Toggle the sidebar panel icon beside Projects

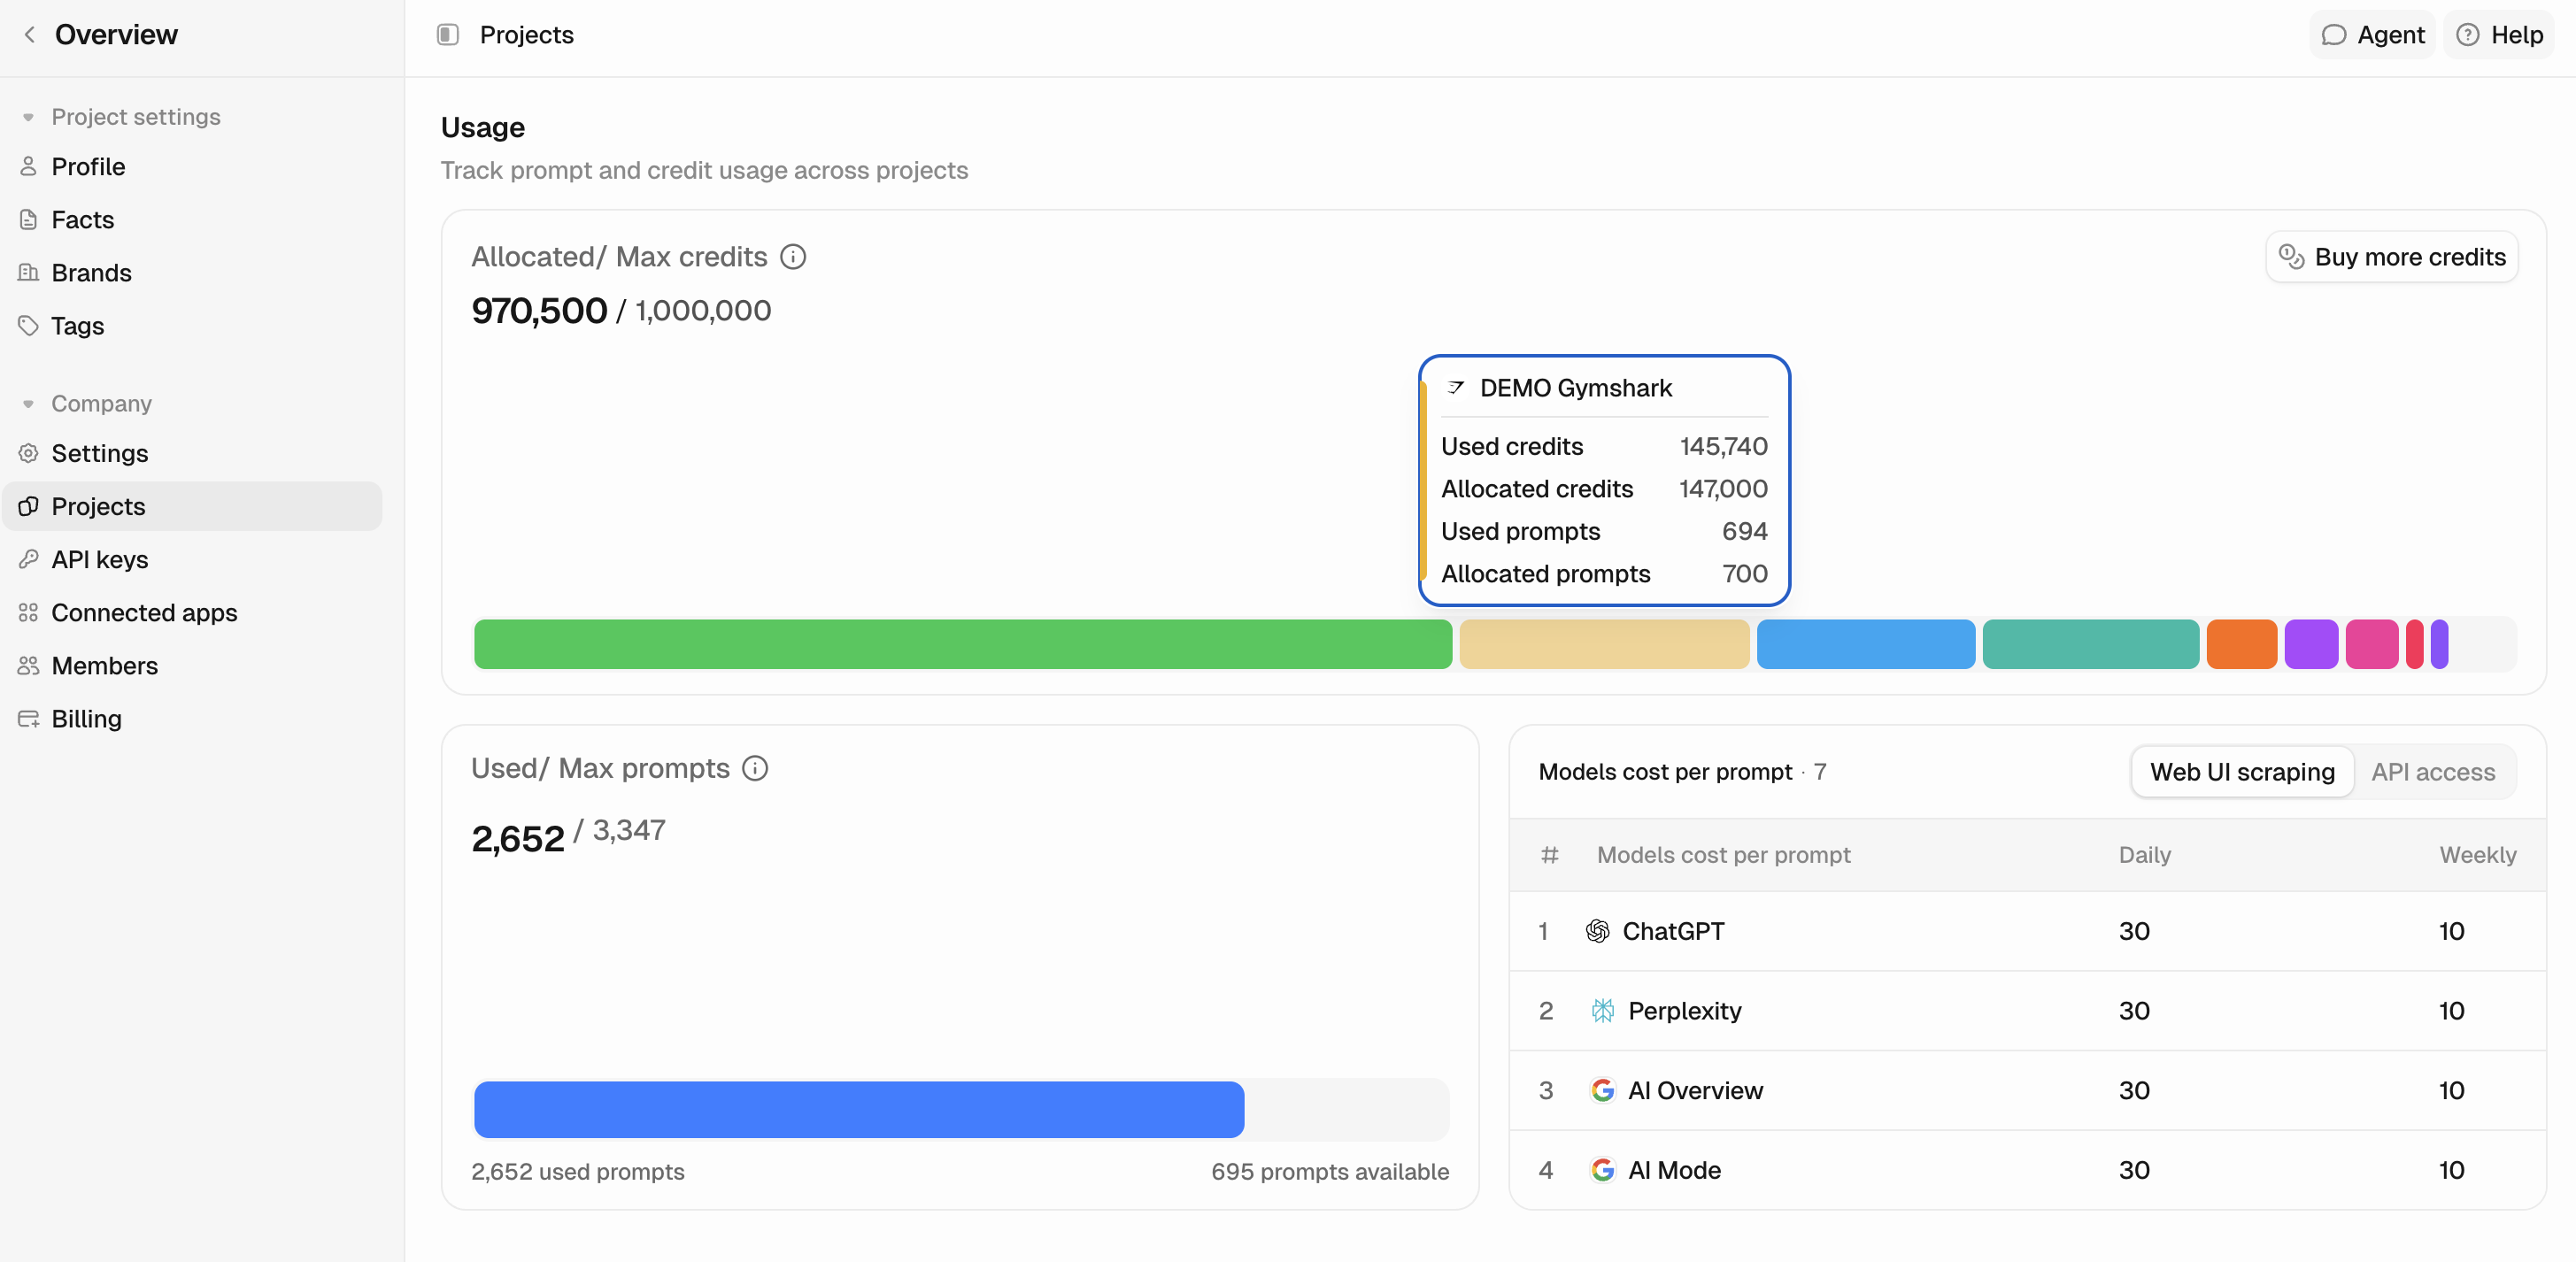(448, 35)
